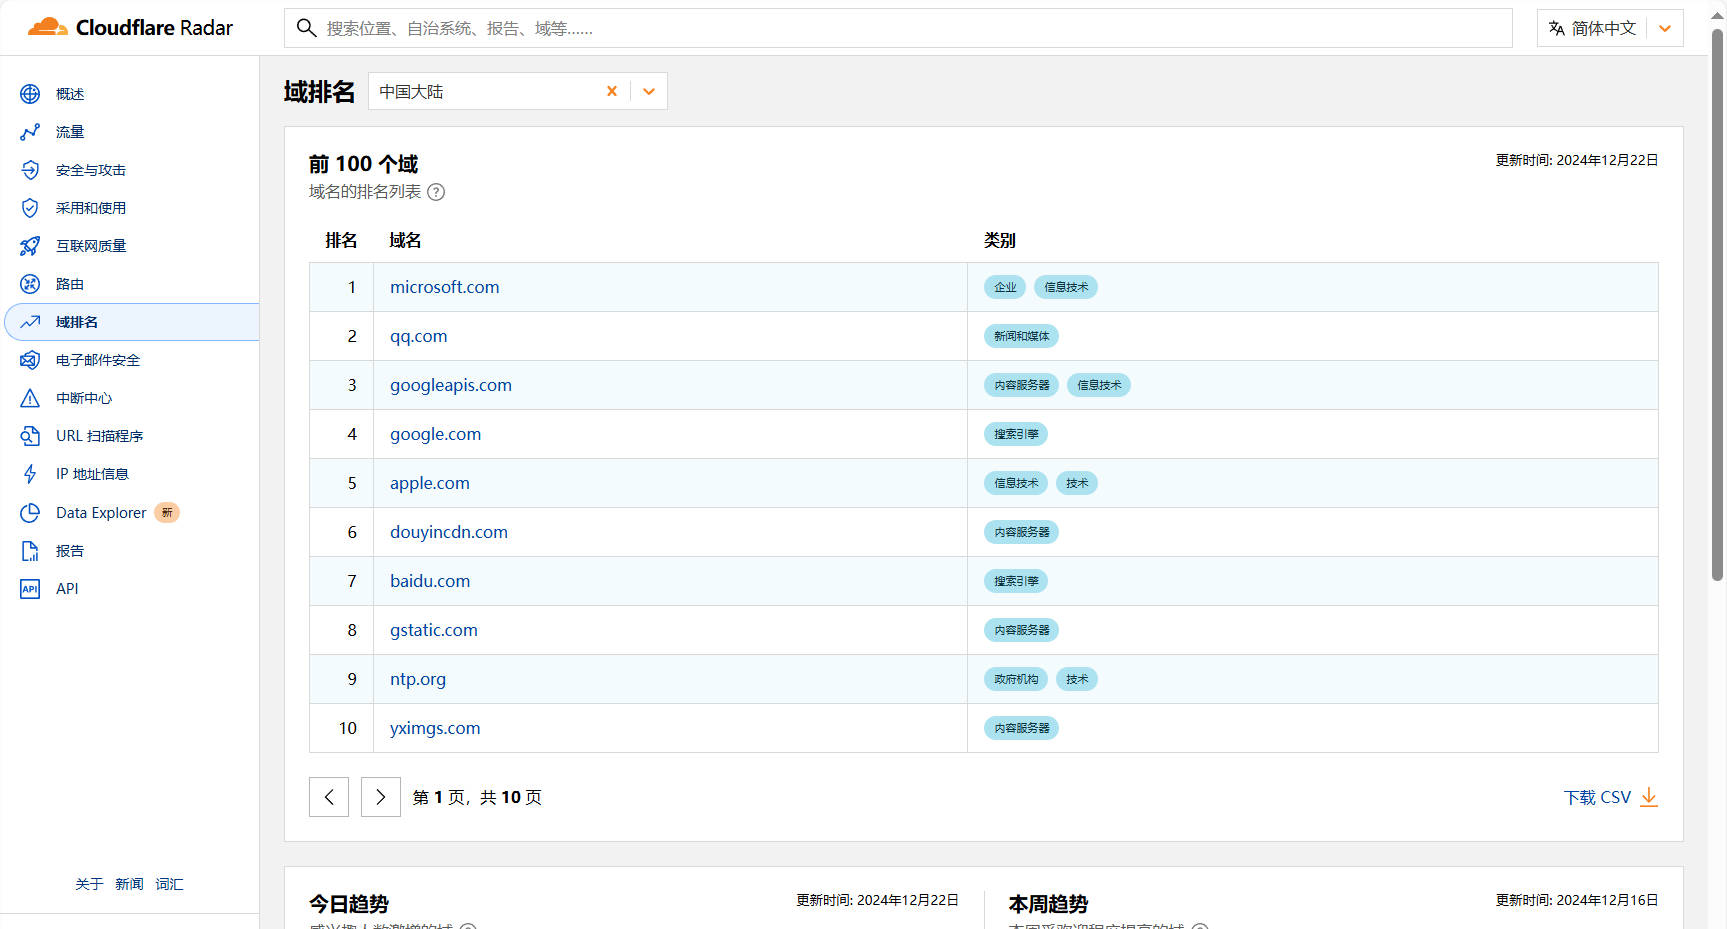Open the 概述 menu item
This screenshot has width=1727, height=929.
70,94
